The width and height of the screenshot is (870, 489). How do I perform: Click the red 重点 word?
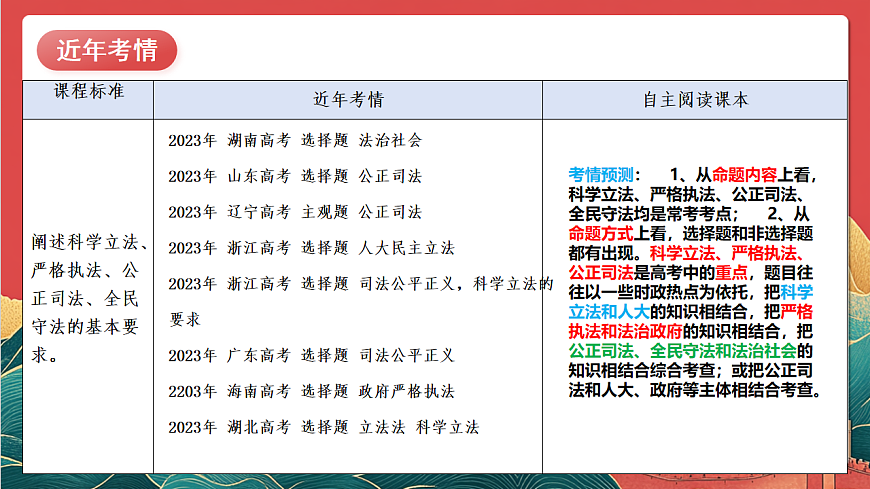click(731, 273)
